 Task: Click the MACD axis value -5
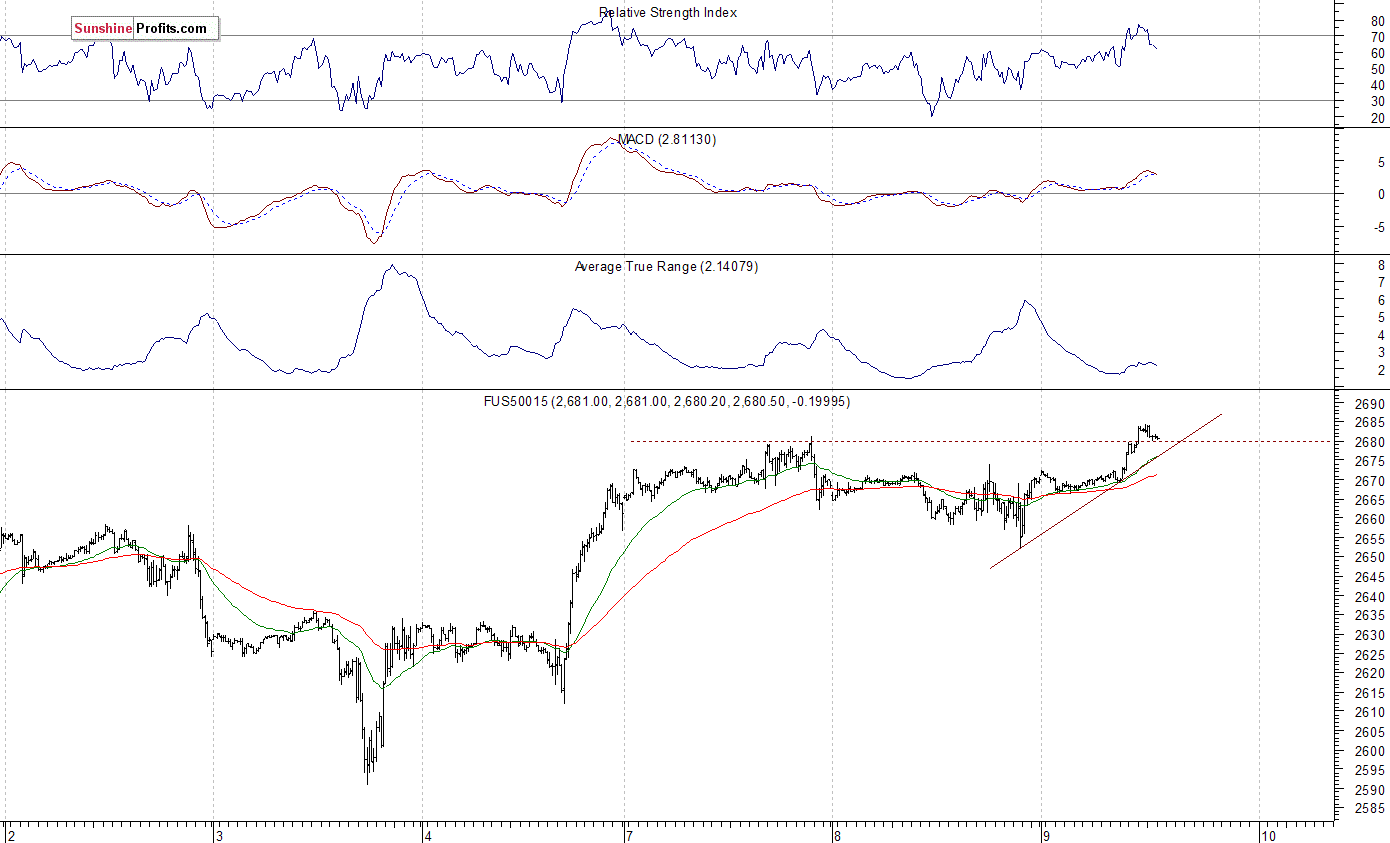tap(1379, 227)
